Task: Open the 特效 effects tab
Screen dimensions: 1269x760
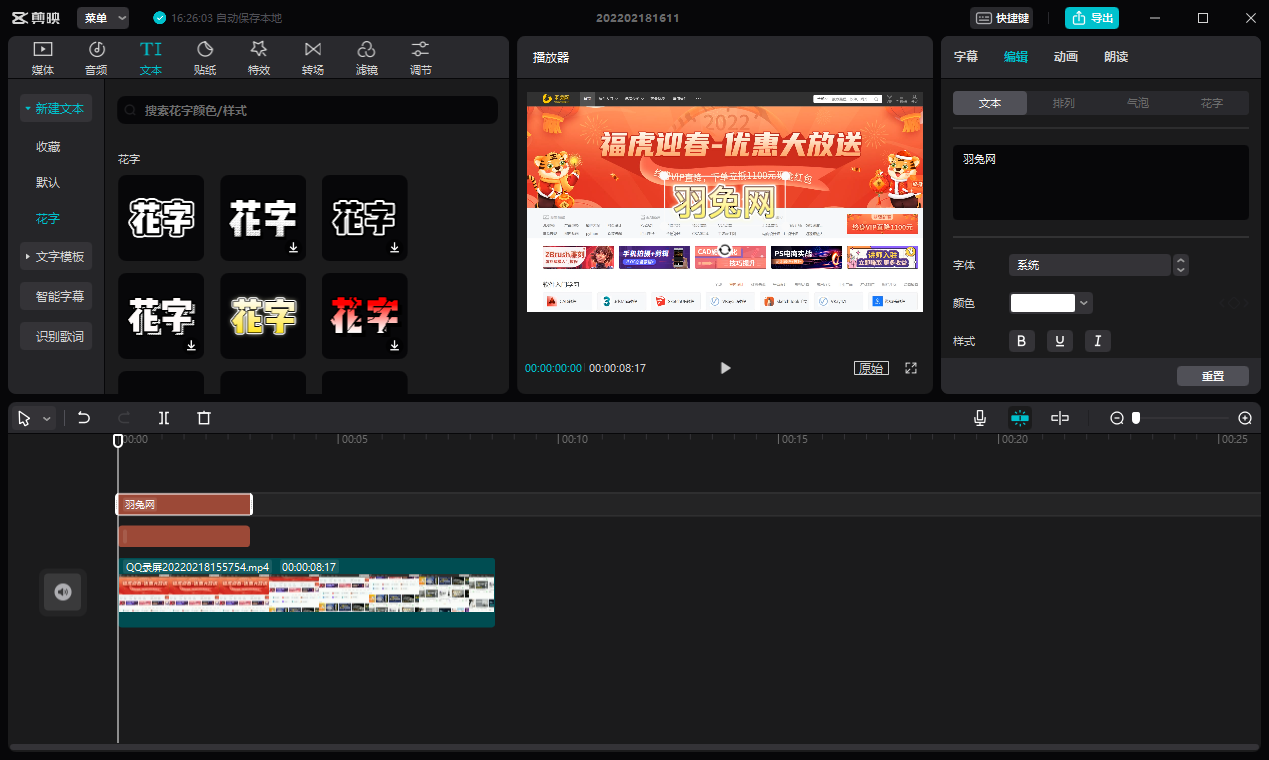Action: [x=259, y=58]
